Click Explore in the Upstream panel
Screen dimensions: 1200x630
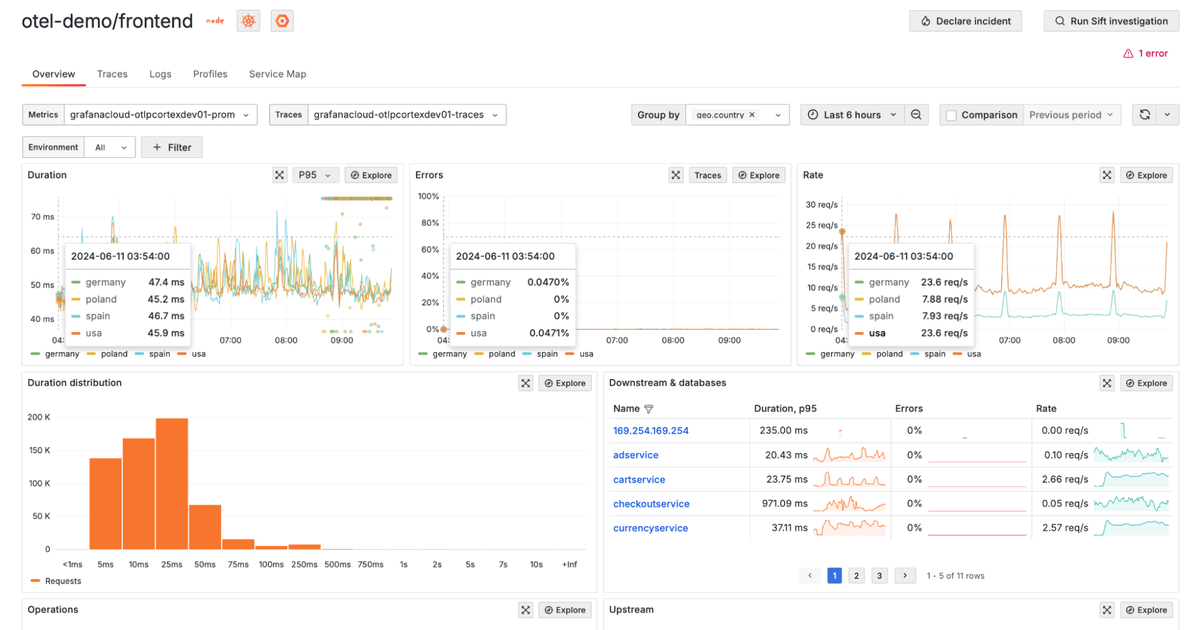1146,610
